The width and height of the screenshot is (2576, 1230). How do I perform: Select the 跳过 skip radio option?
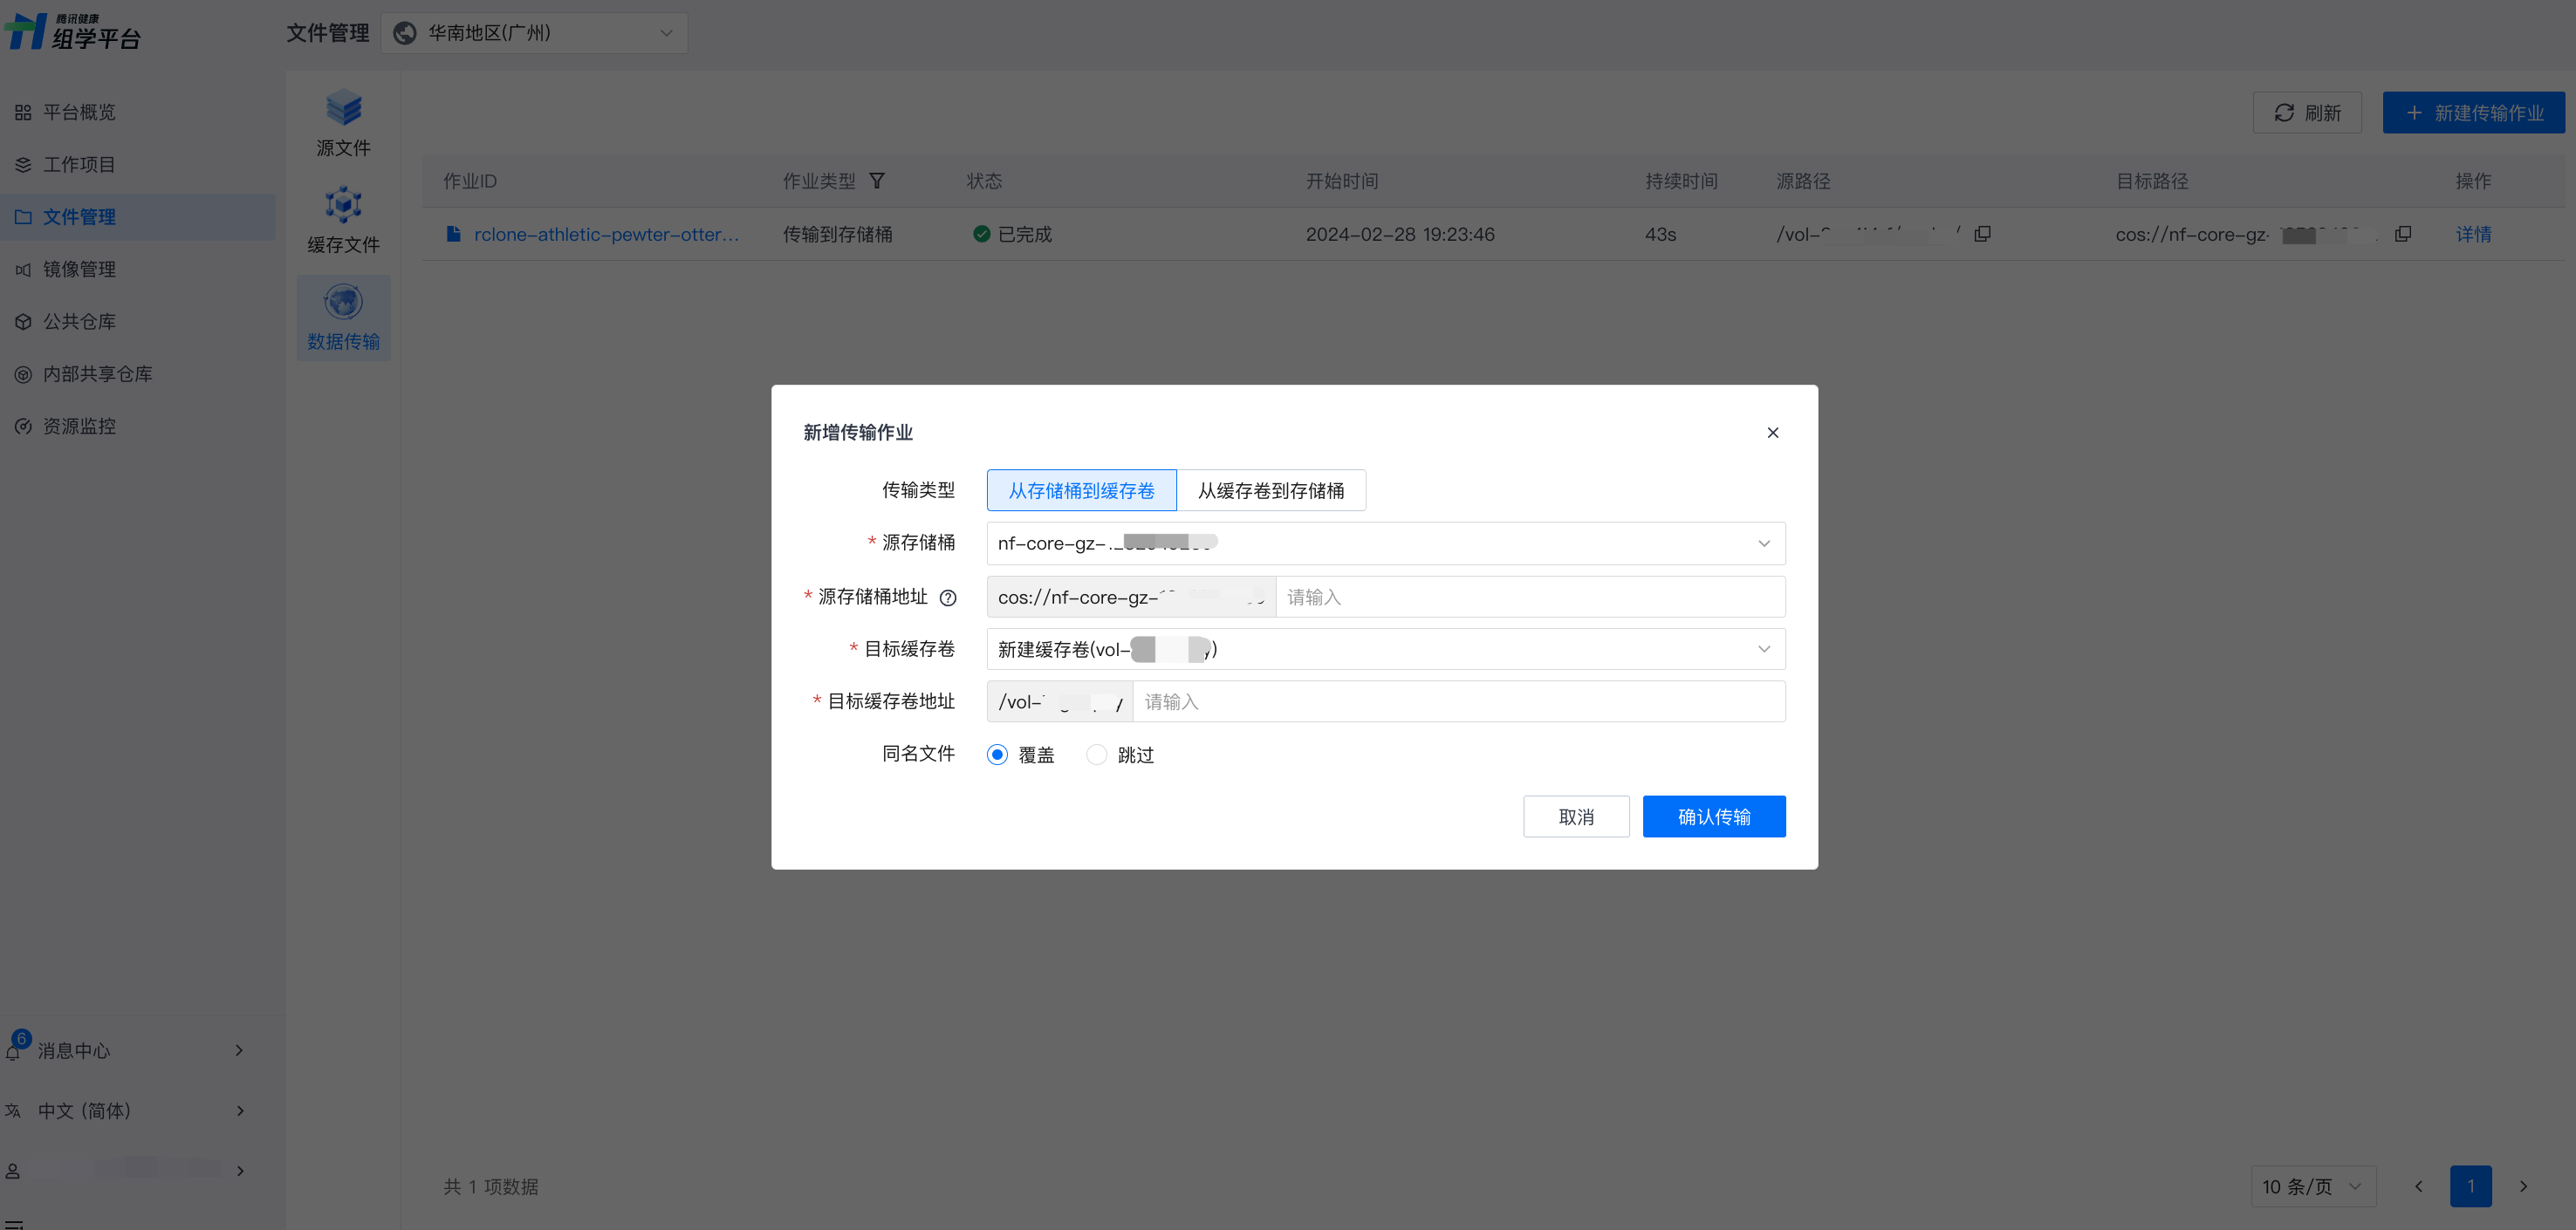click(x=1097, y=755)
